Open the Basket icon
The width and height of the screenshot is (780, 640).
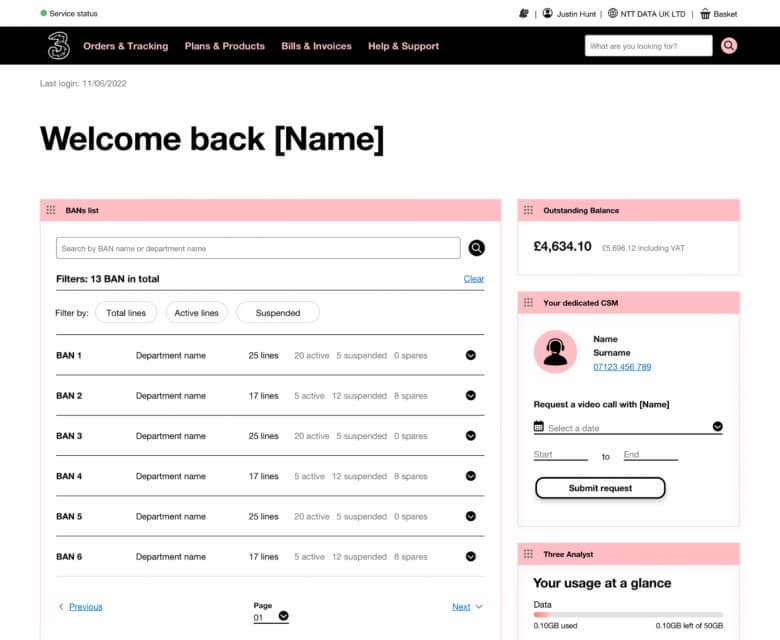click(705, 14)
